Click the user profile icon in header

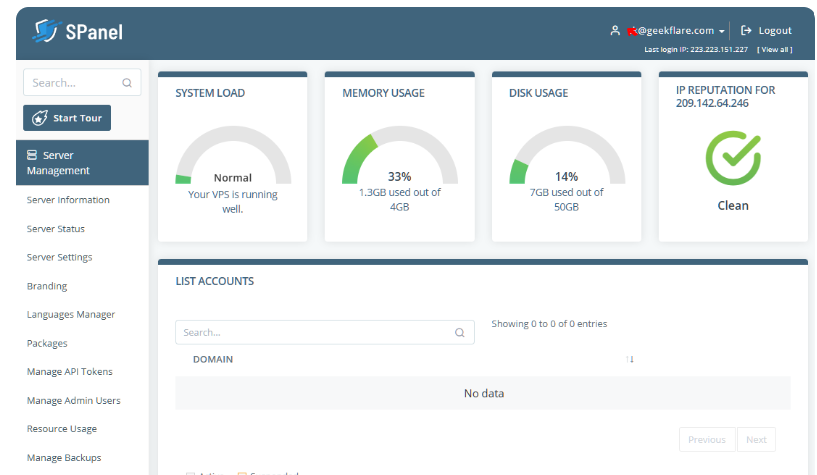[615, 31]
